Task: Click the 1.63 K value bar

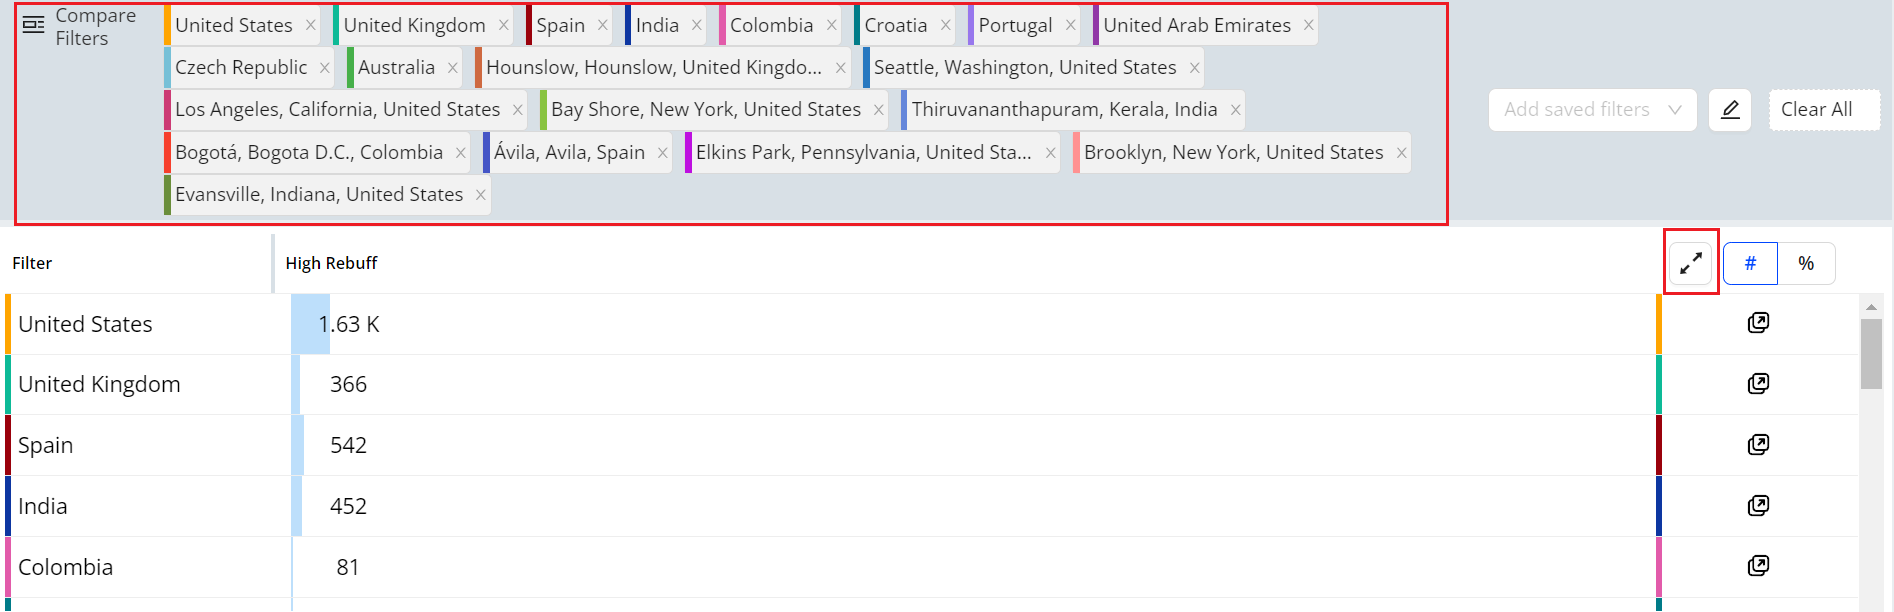Action: (x=310, y=324)
